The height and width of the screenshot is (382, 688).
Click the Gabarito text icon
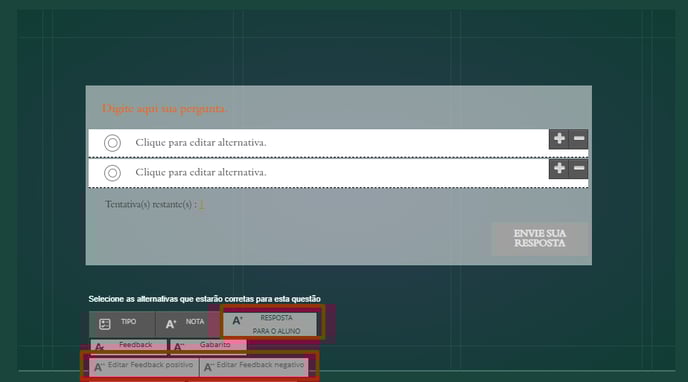179,347
